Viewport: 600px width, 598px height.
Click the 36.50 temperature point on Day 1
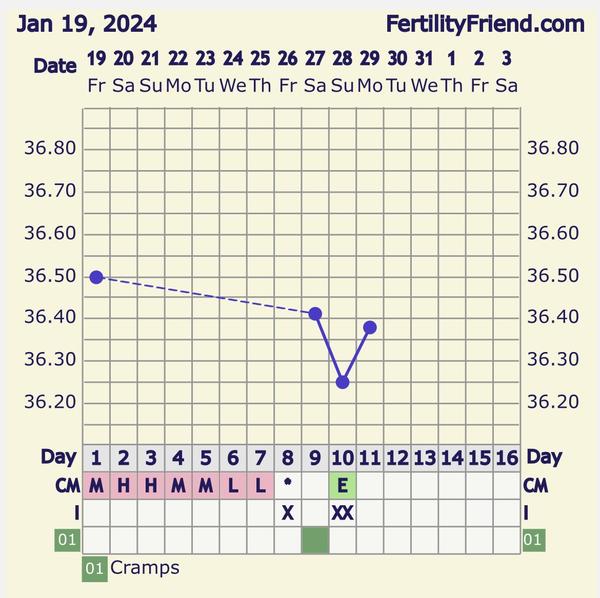[96, 277]
